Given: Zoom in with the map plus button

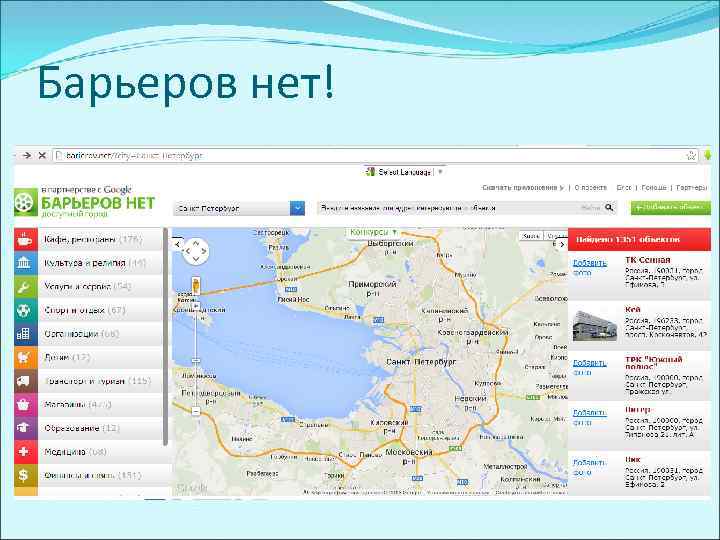Looking at the screenshot, I should point(196,305).
